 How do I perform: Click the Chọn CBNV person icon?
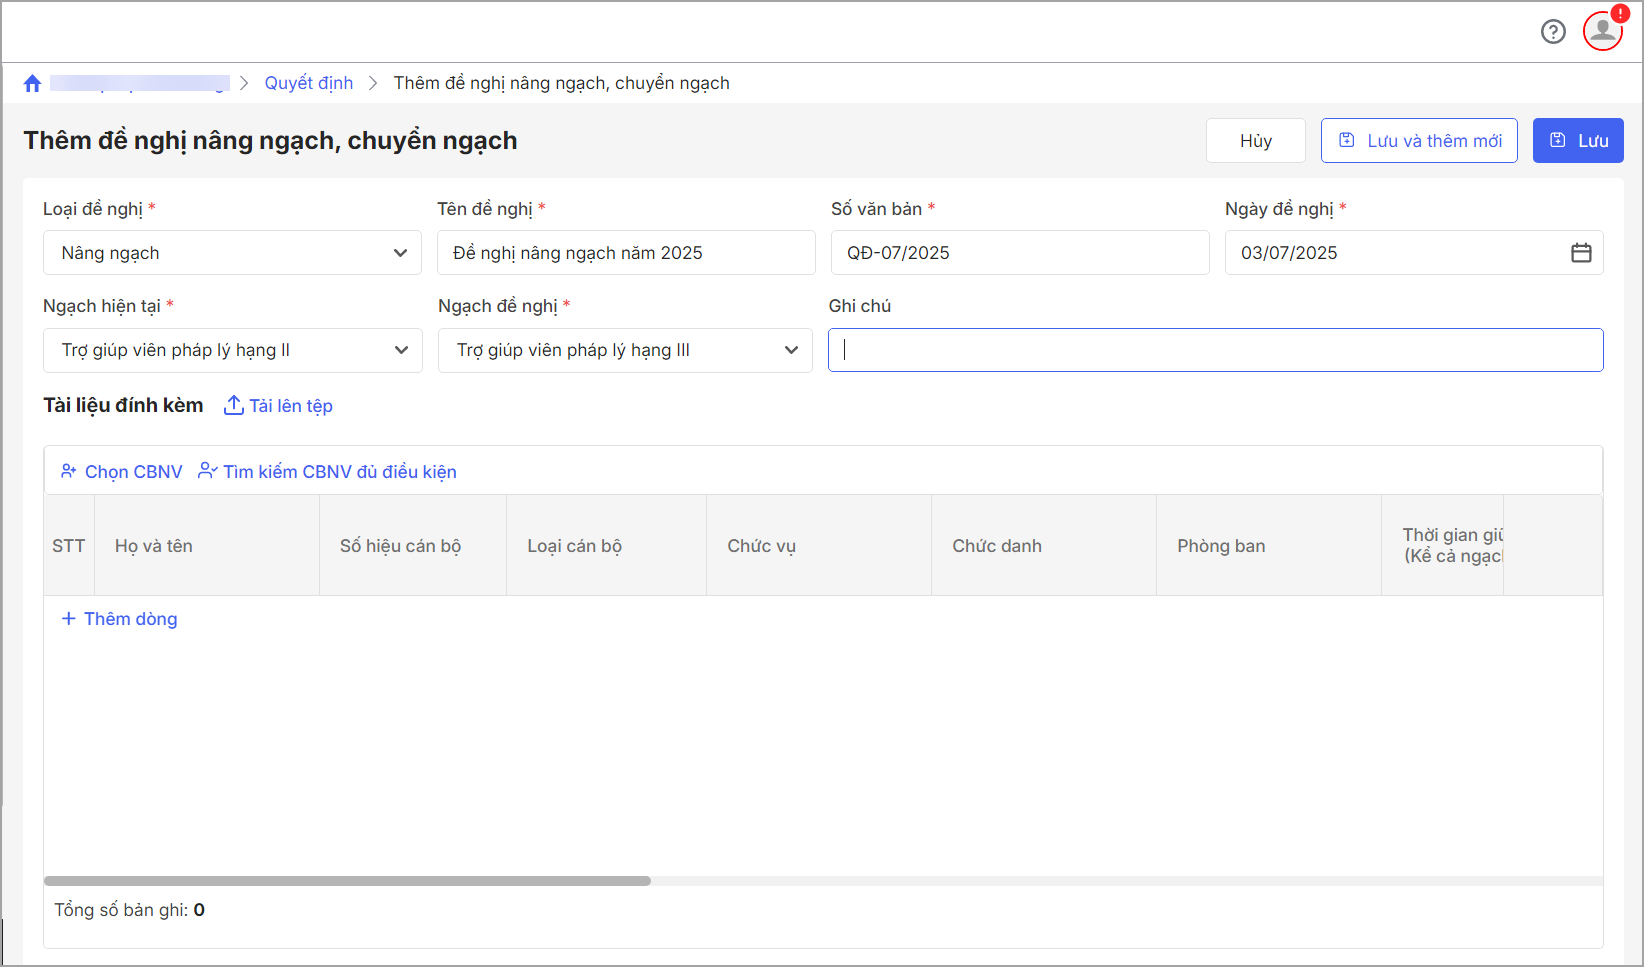pos(69,471)
